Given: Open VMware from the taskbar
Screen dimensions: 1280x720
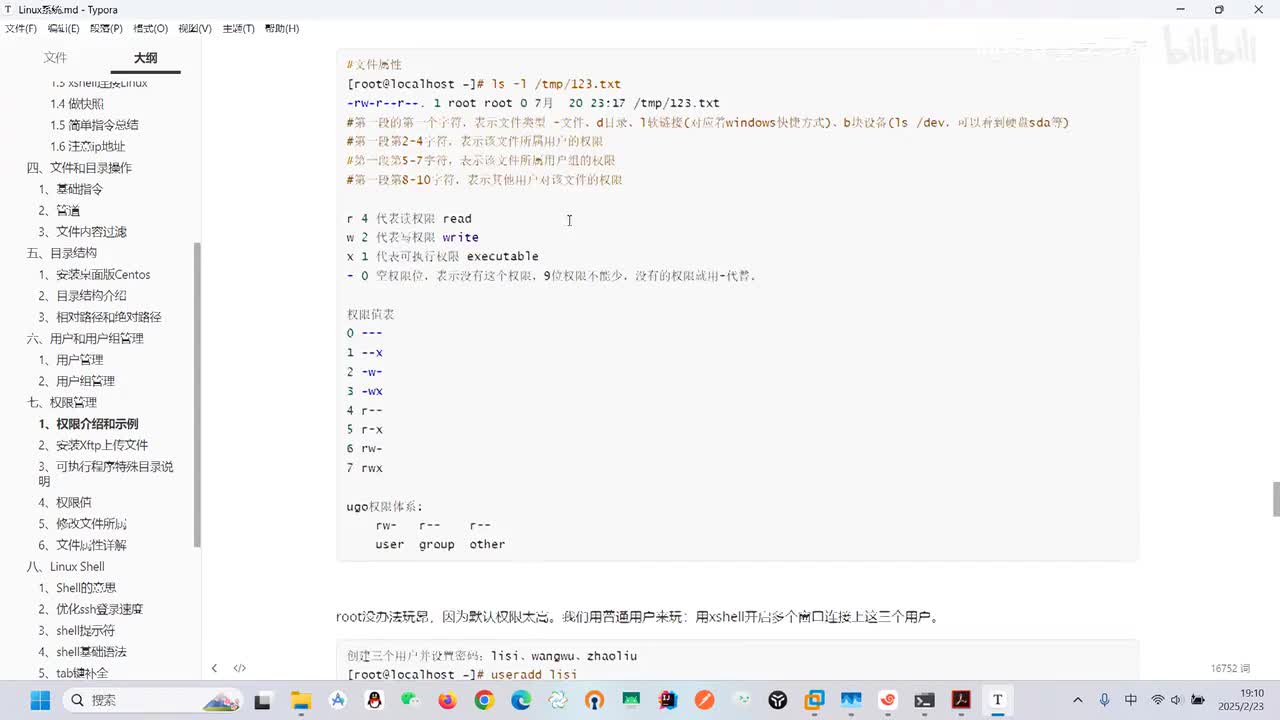Looking at the screenshot, I should (x=814, y=700).
